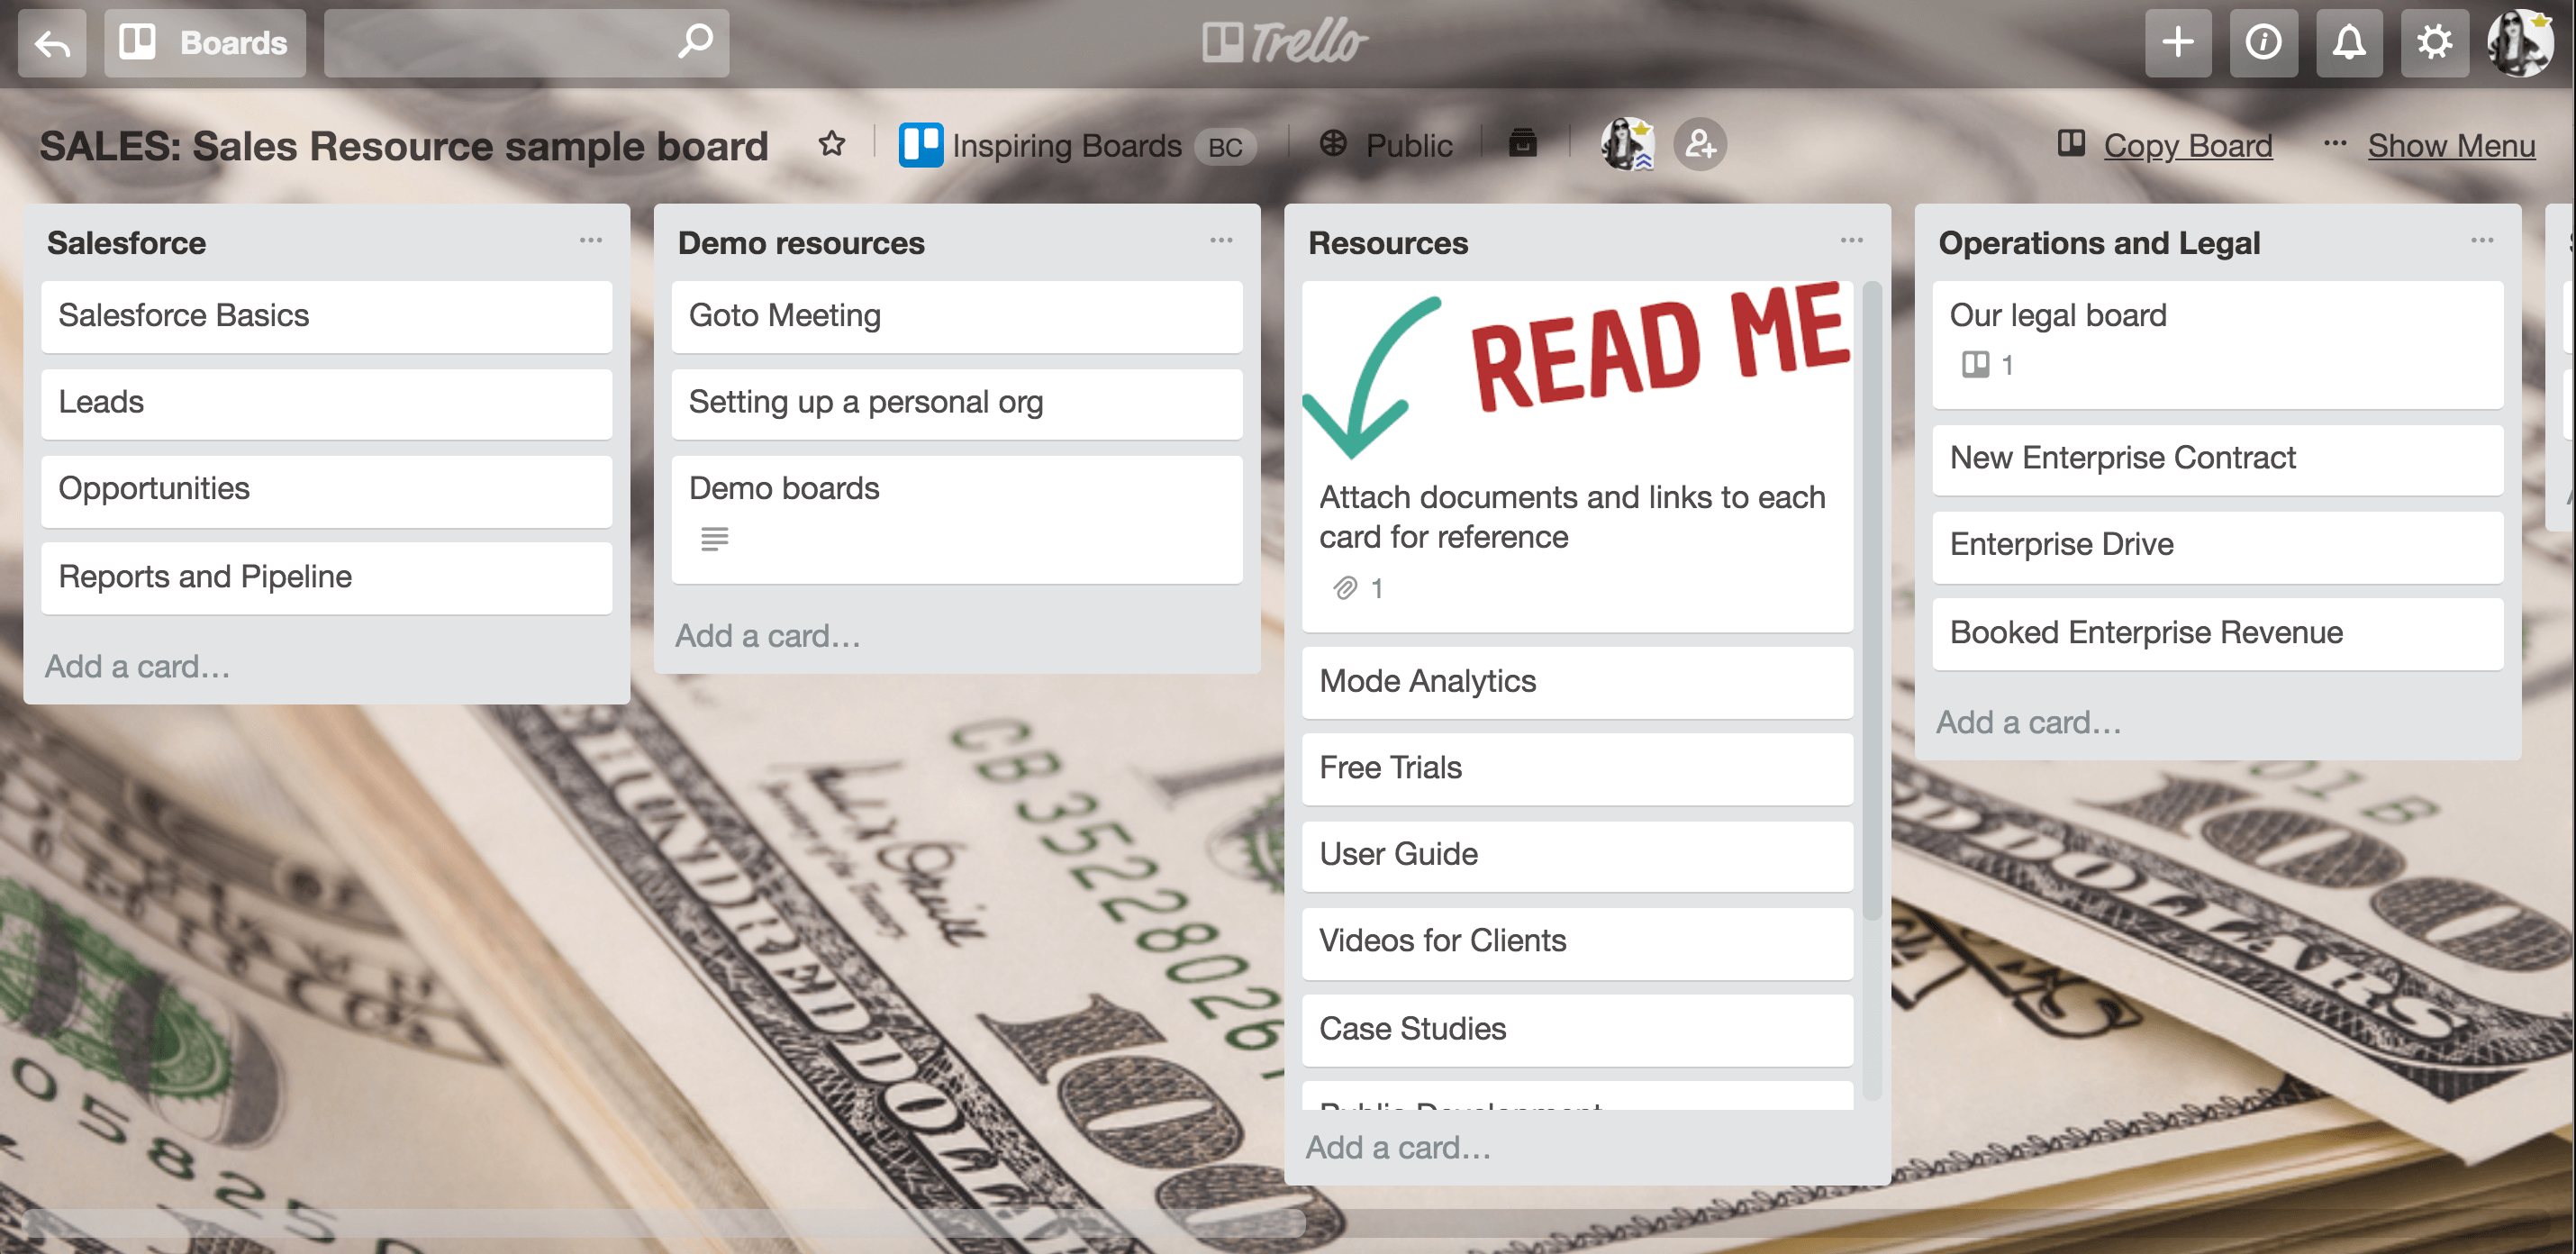
Task: Click the notifications bell icon
Action: [x=2349, y=42]
